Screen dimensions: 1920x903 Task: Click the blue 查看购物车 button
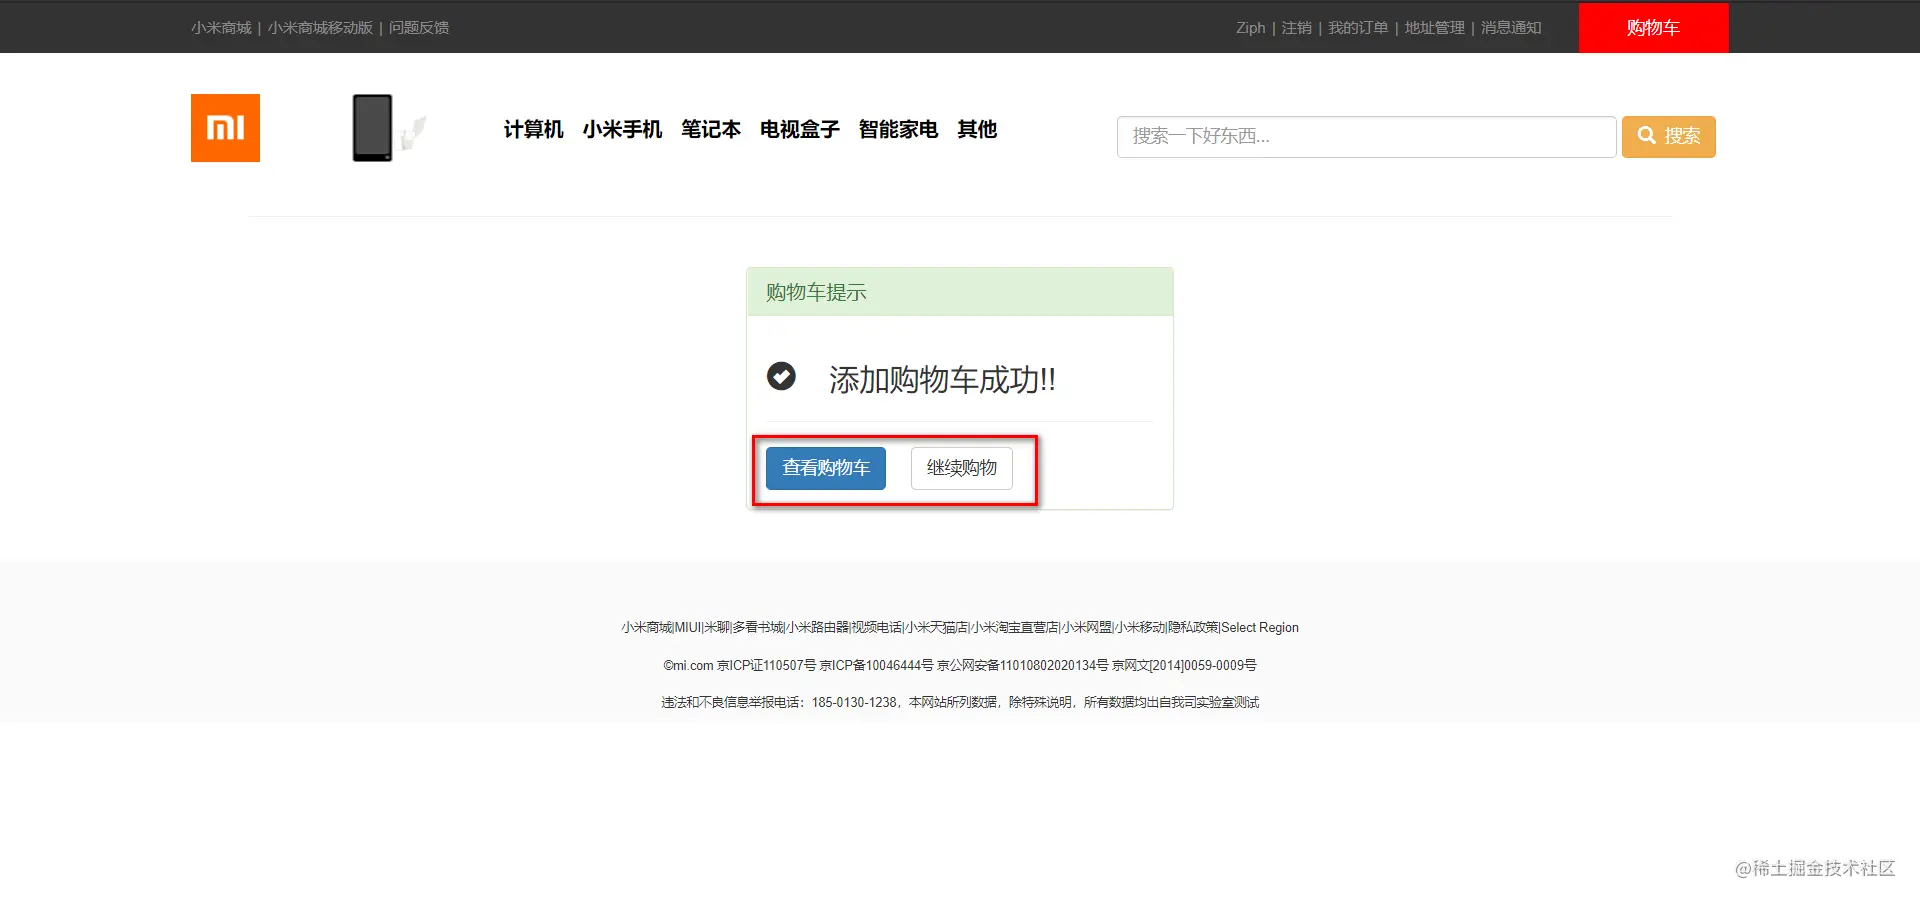pos(826,468)
